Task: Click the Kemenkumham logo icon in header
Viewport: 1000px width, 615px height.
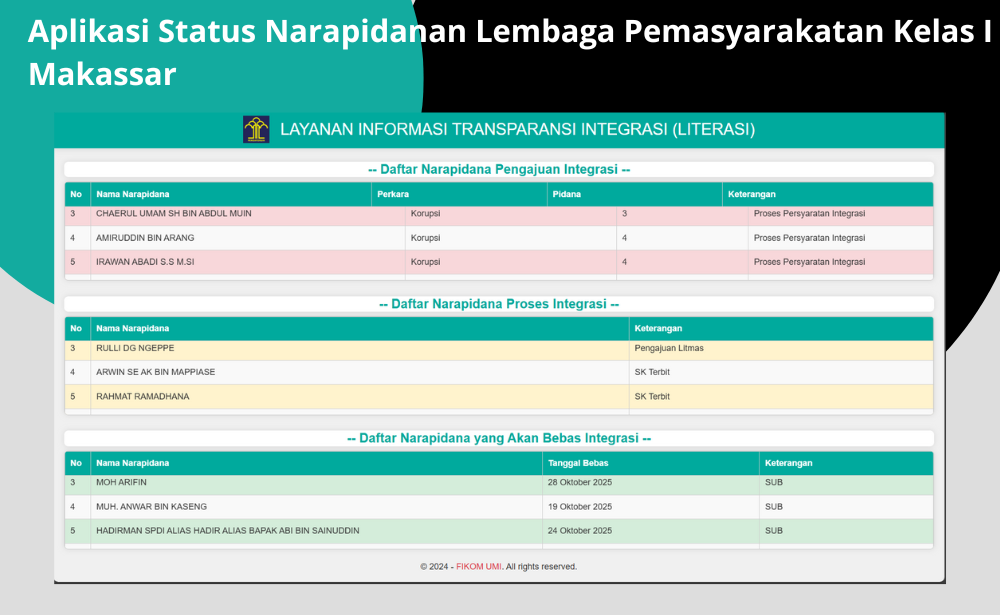Action: click(x=256, y=130)
